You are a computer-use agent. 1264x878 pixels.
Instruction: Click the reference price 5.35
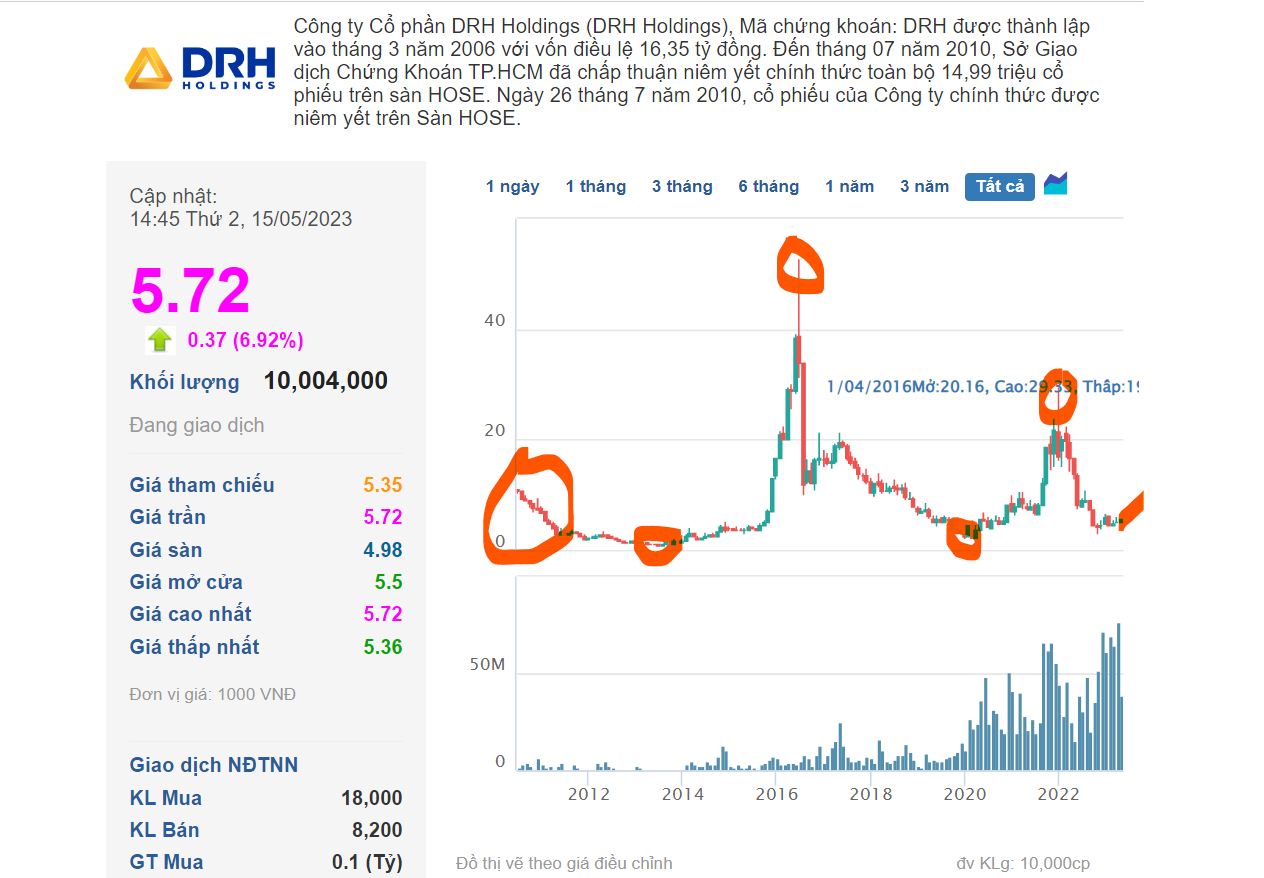383,485
